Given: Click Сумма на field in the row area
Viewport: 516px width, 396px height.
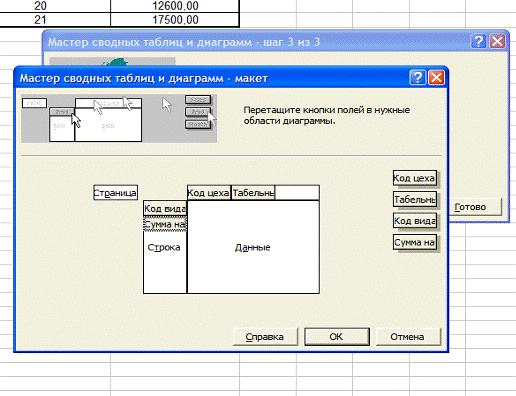Looking at the screenshot, I should (165, 224).
